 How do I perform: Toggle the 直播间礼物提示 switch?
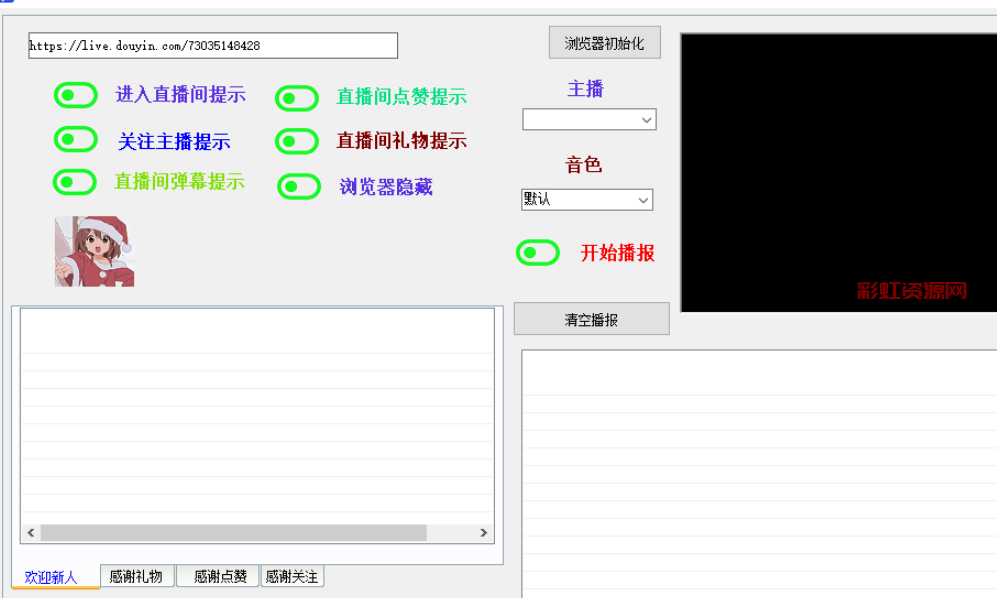[x=297, y=142]
